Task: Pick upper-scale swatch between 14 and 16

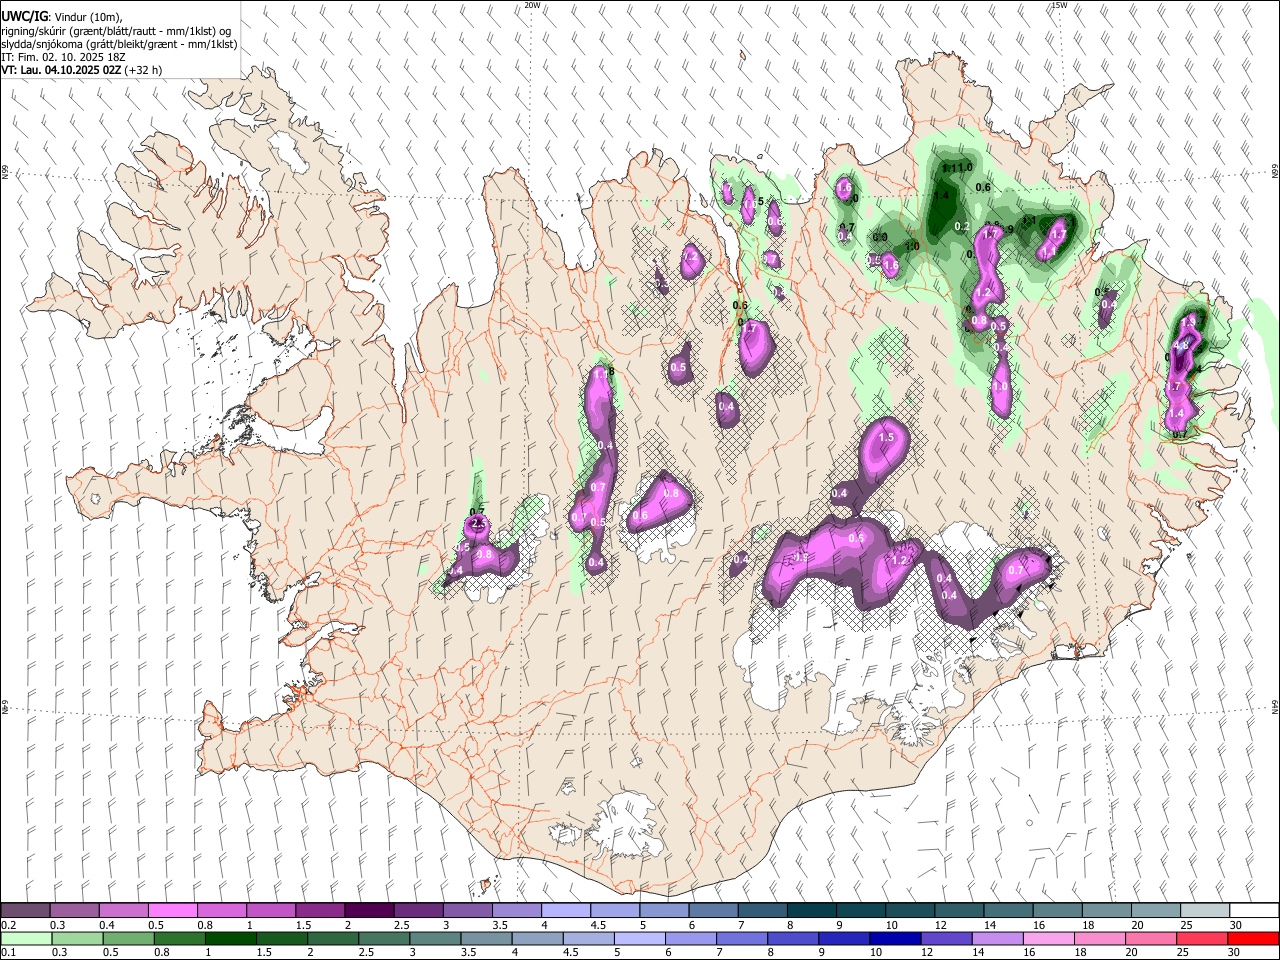Action: click(x=1008, y=910)
